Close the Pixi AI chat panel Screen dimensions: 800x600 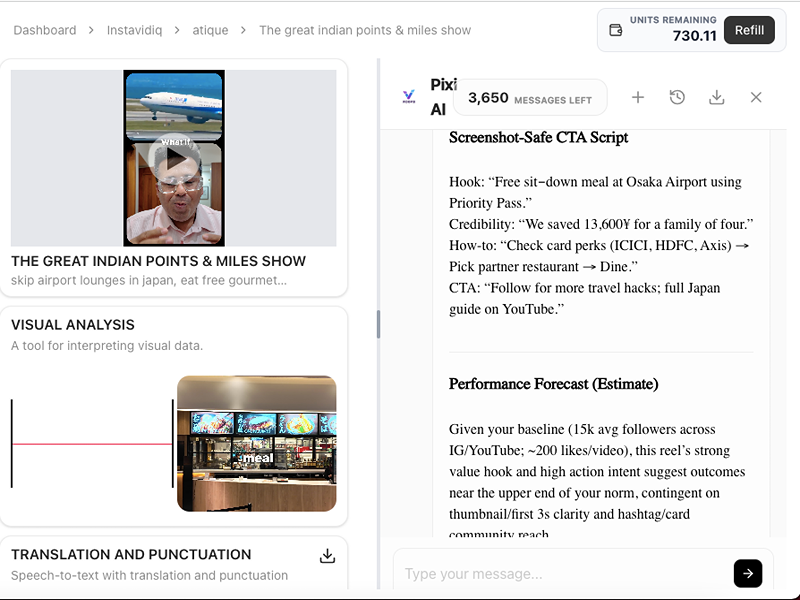click(756, 97)
